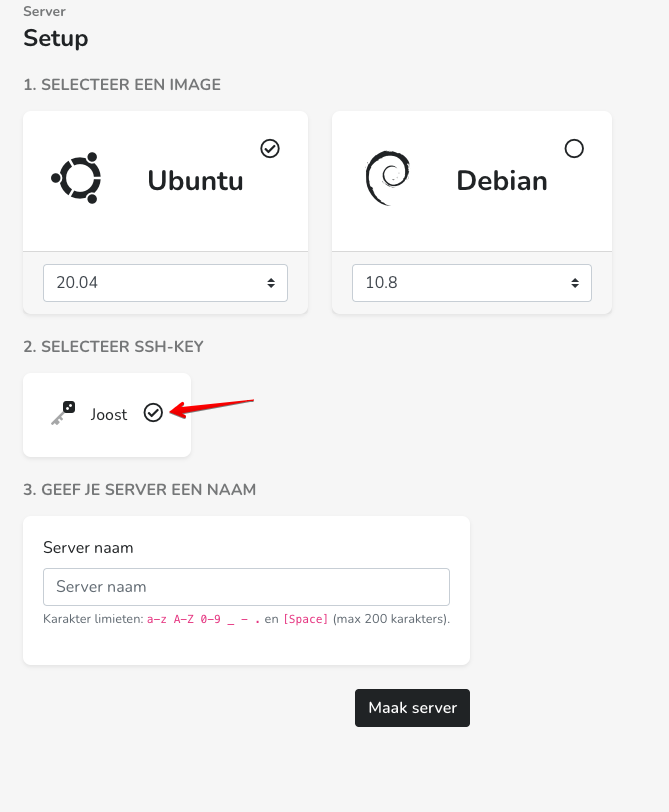
Task: Click the "Selecteer een image" step heading
Action: coord(122,85)
